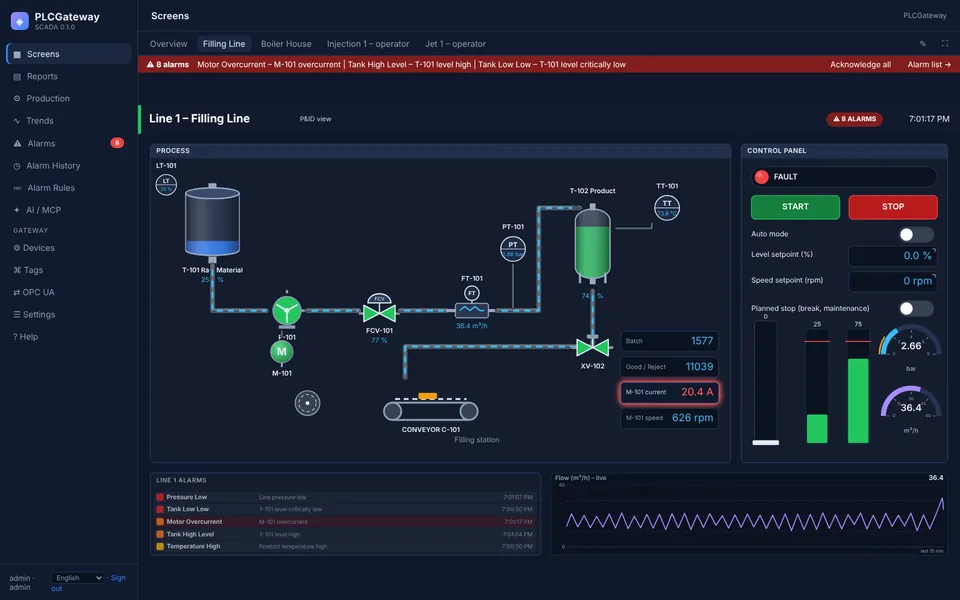Viewport: 960px width, 600px height.
Task: Toggle the Planned stop switch
Action: click(x=915, y=309)
